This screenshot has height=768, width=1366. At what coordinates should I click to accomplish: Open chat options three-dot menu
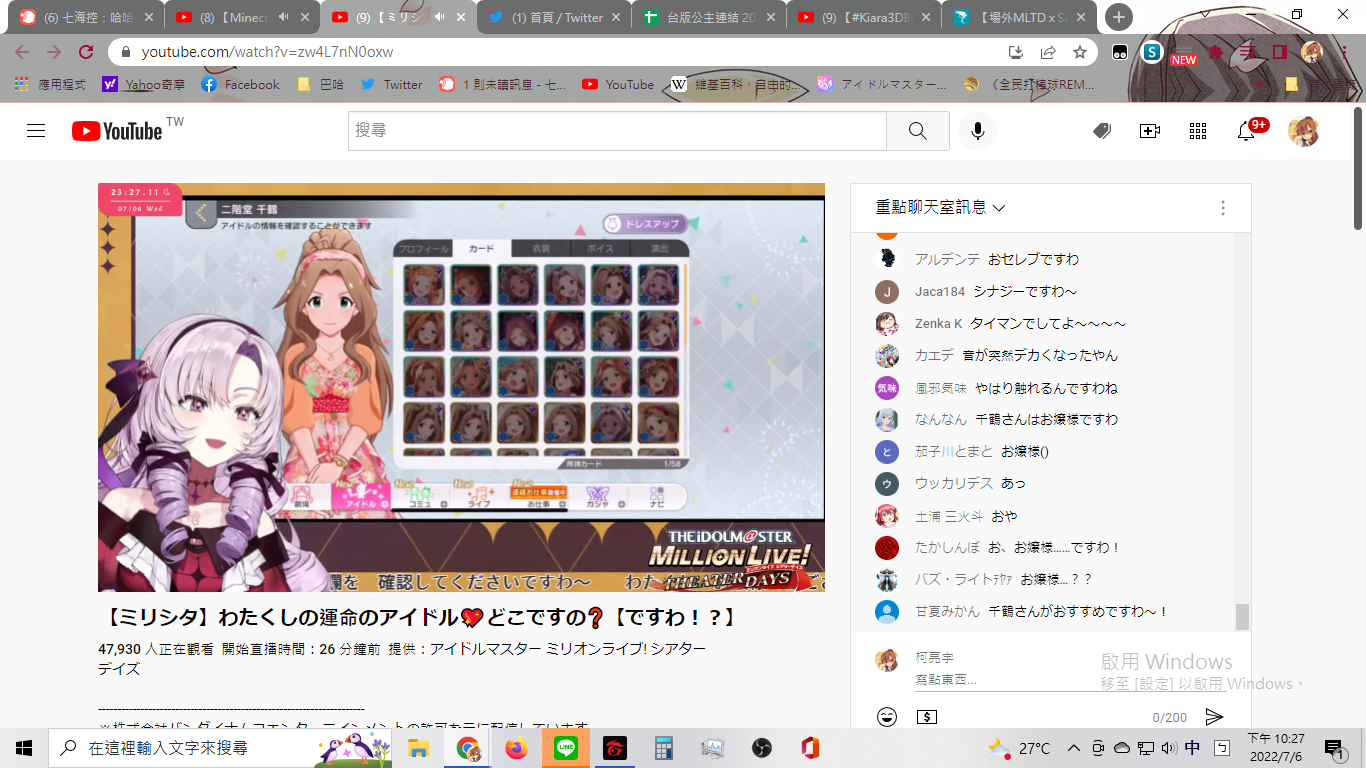point(1222,208)
